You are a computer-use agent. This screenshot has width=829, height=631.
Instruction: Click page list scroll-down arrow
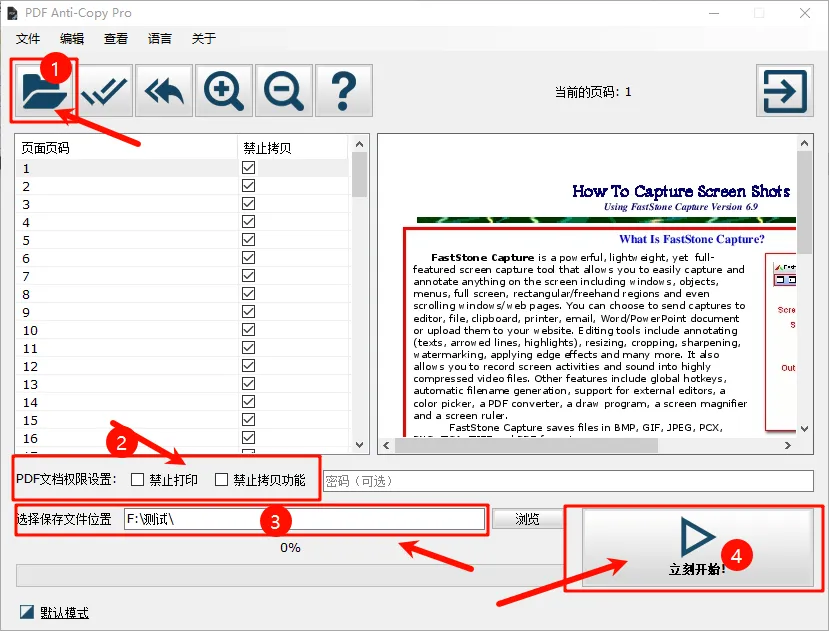360,445
